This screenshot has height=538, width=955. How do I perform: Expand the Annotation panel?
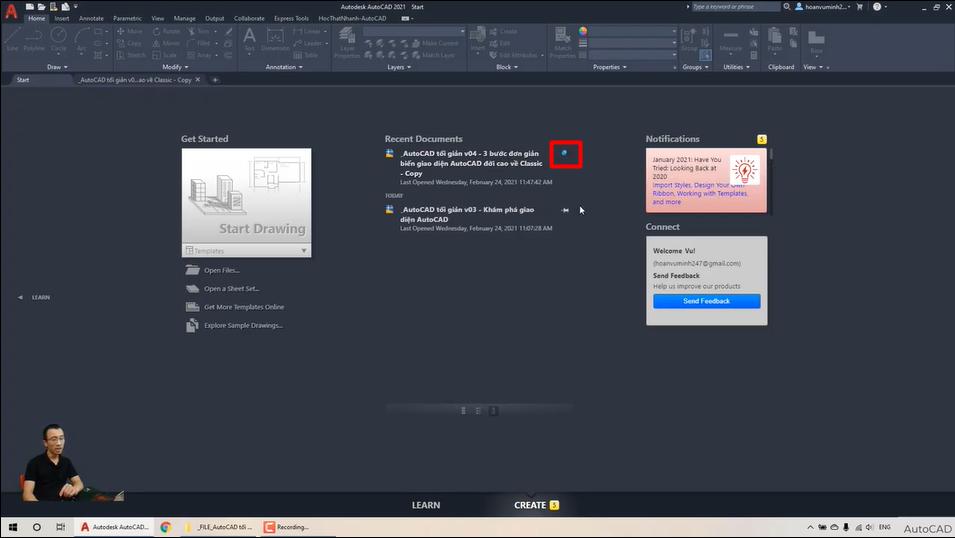(284, 67)
